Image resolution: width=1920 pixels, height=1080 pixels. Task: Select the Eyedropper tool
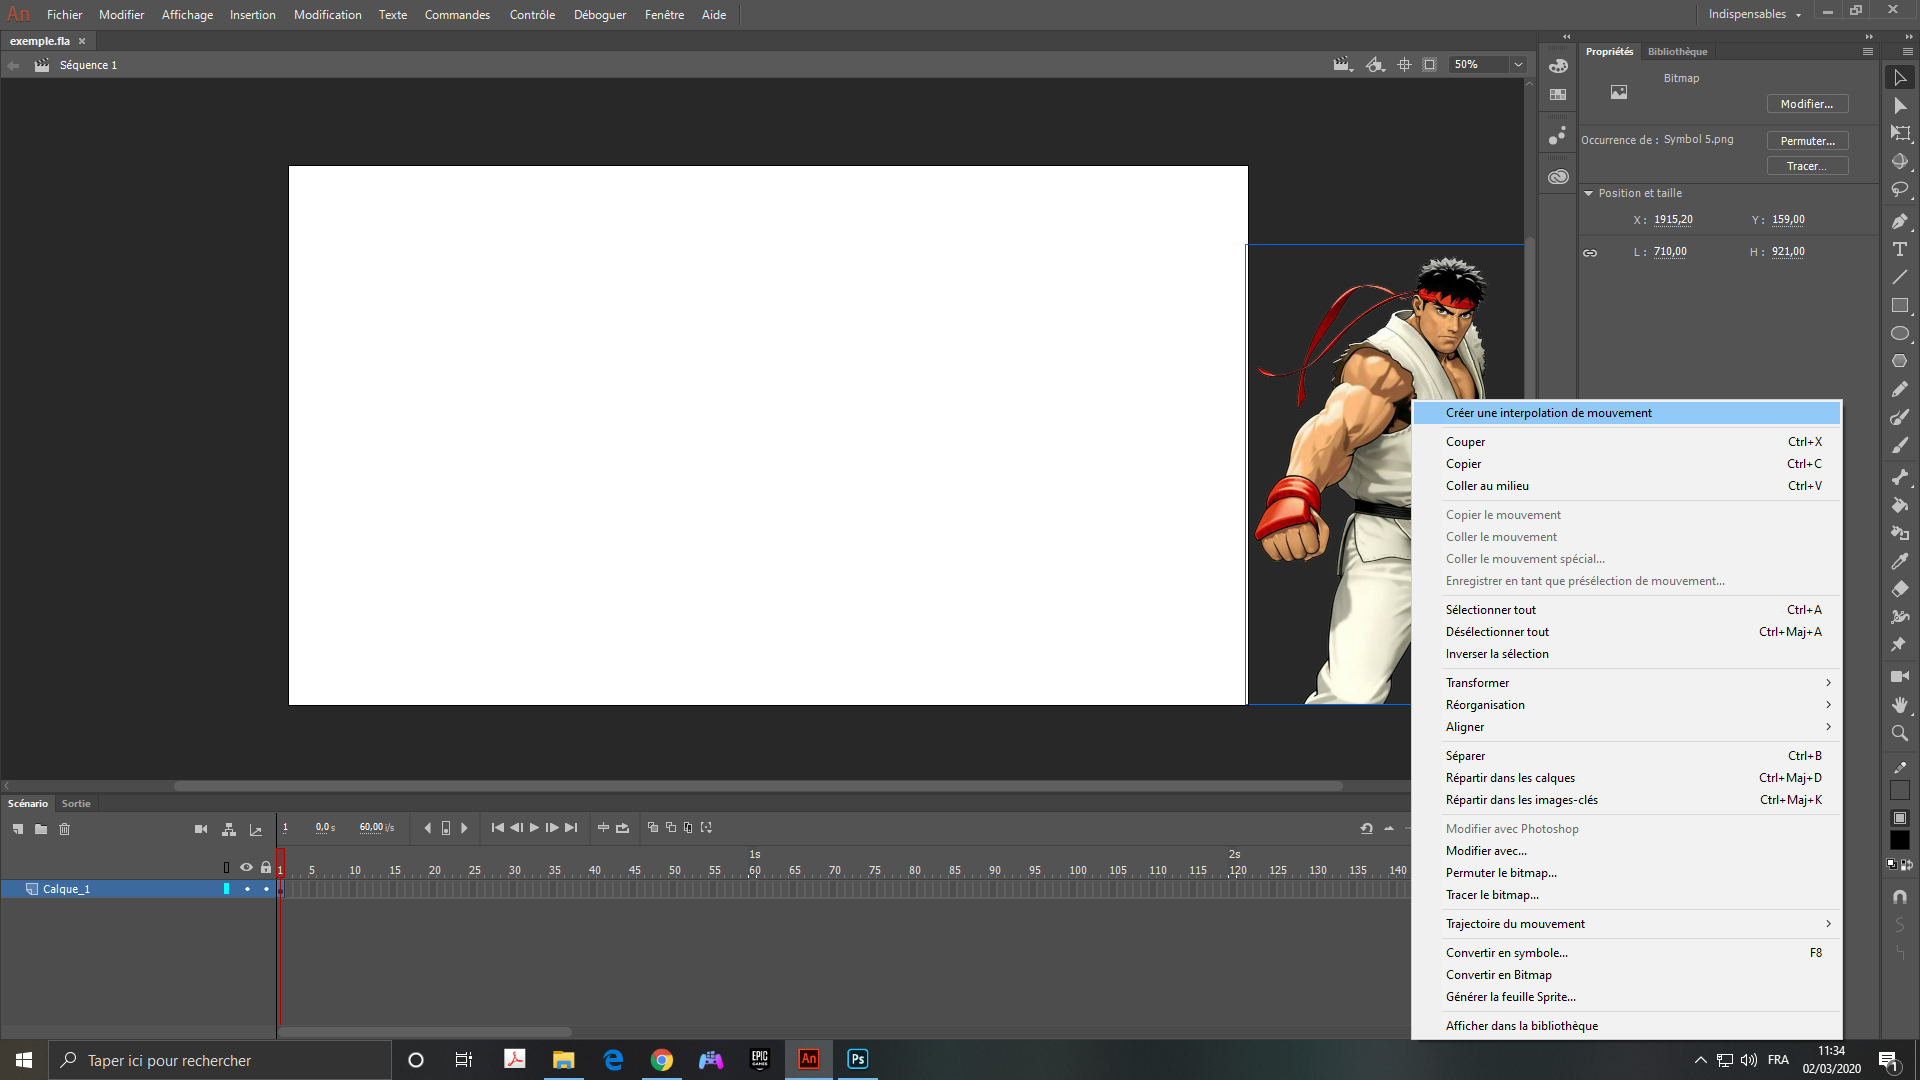[x=1900, y=561]
